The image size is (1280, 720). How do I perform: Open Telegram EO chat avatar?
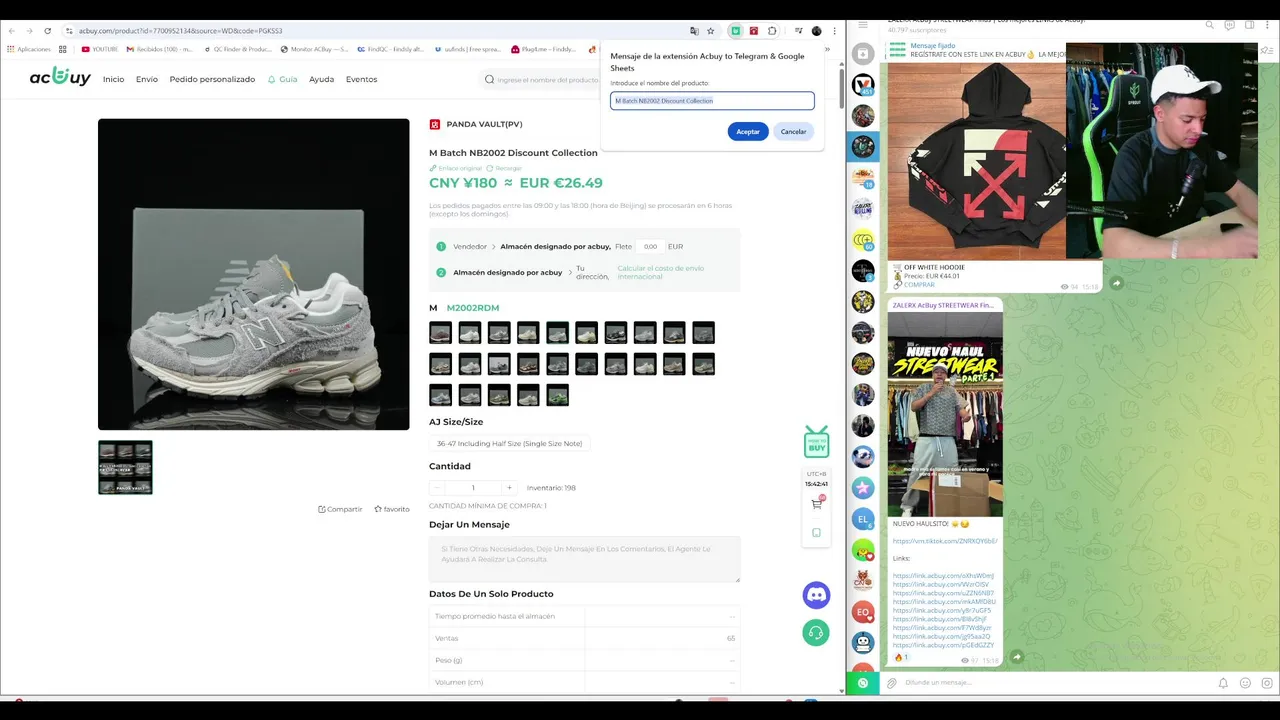863,612
